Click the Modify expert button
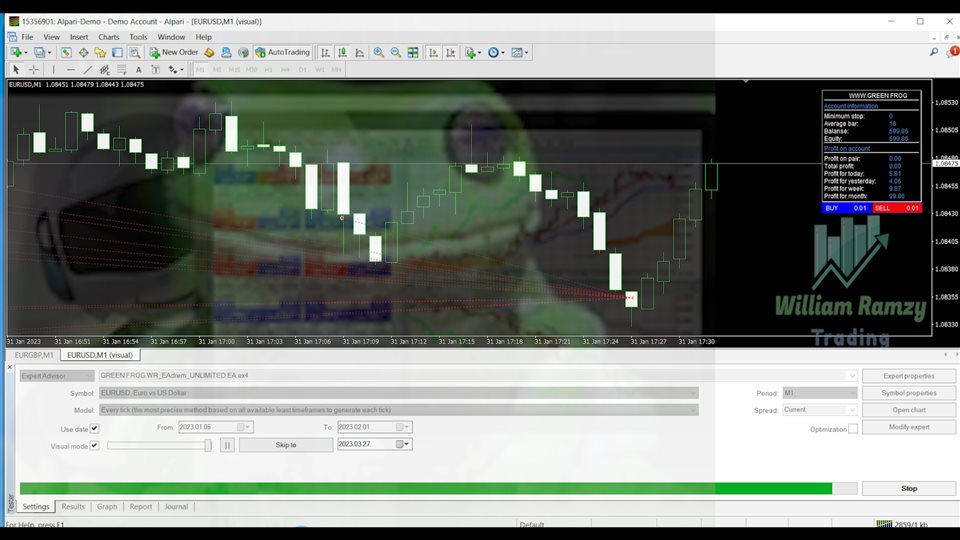Screen dimensions: 960x540 (909, 427)
